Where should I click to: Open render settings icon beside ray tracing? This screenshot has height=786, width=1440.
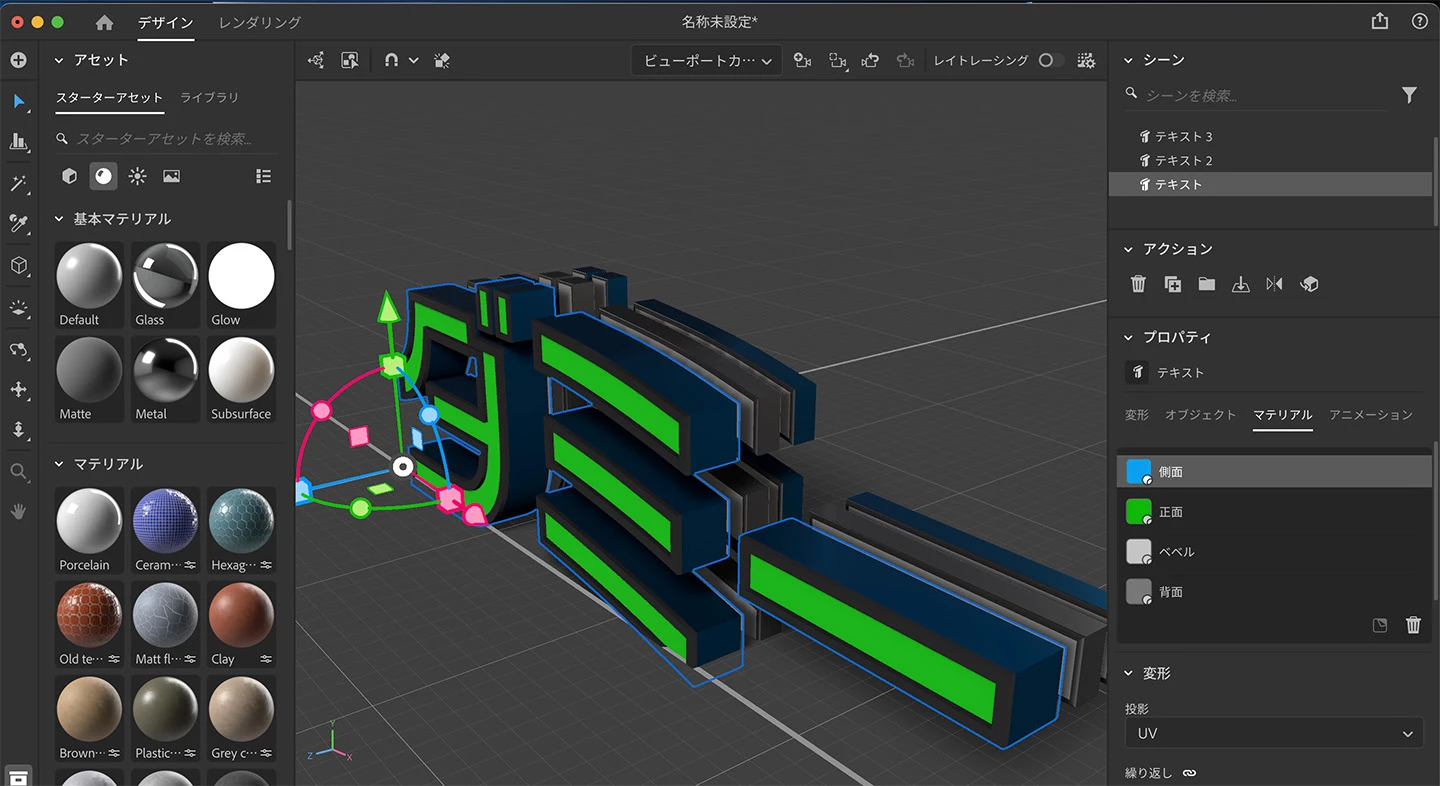click(1086, 61)
